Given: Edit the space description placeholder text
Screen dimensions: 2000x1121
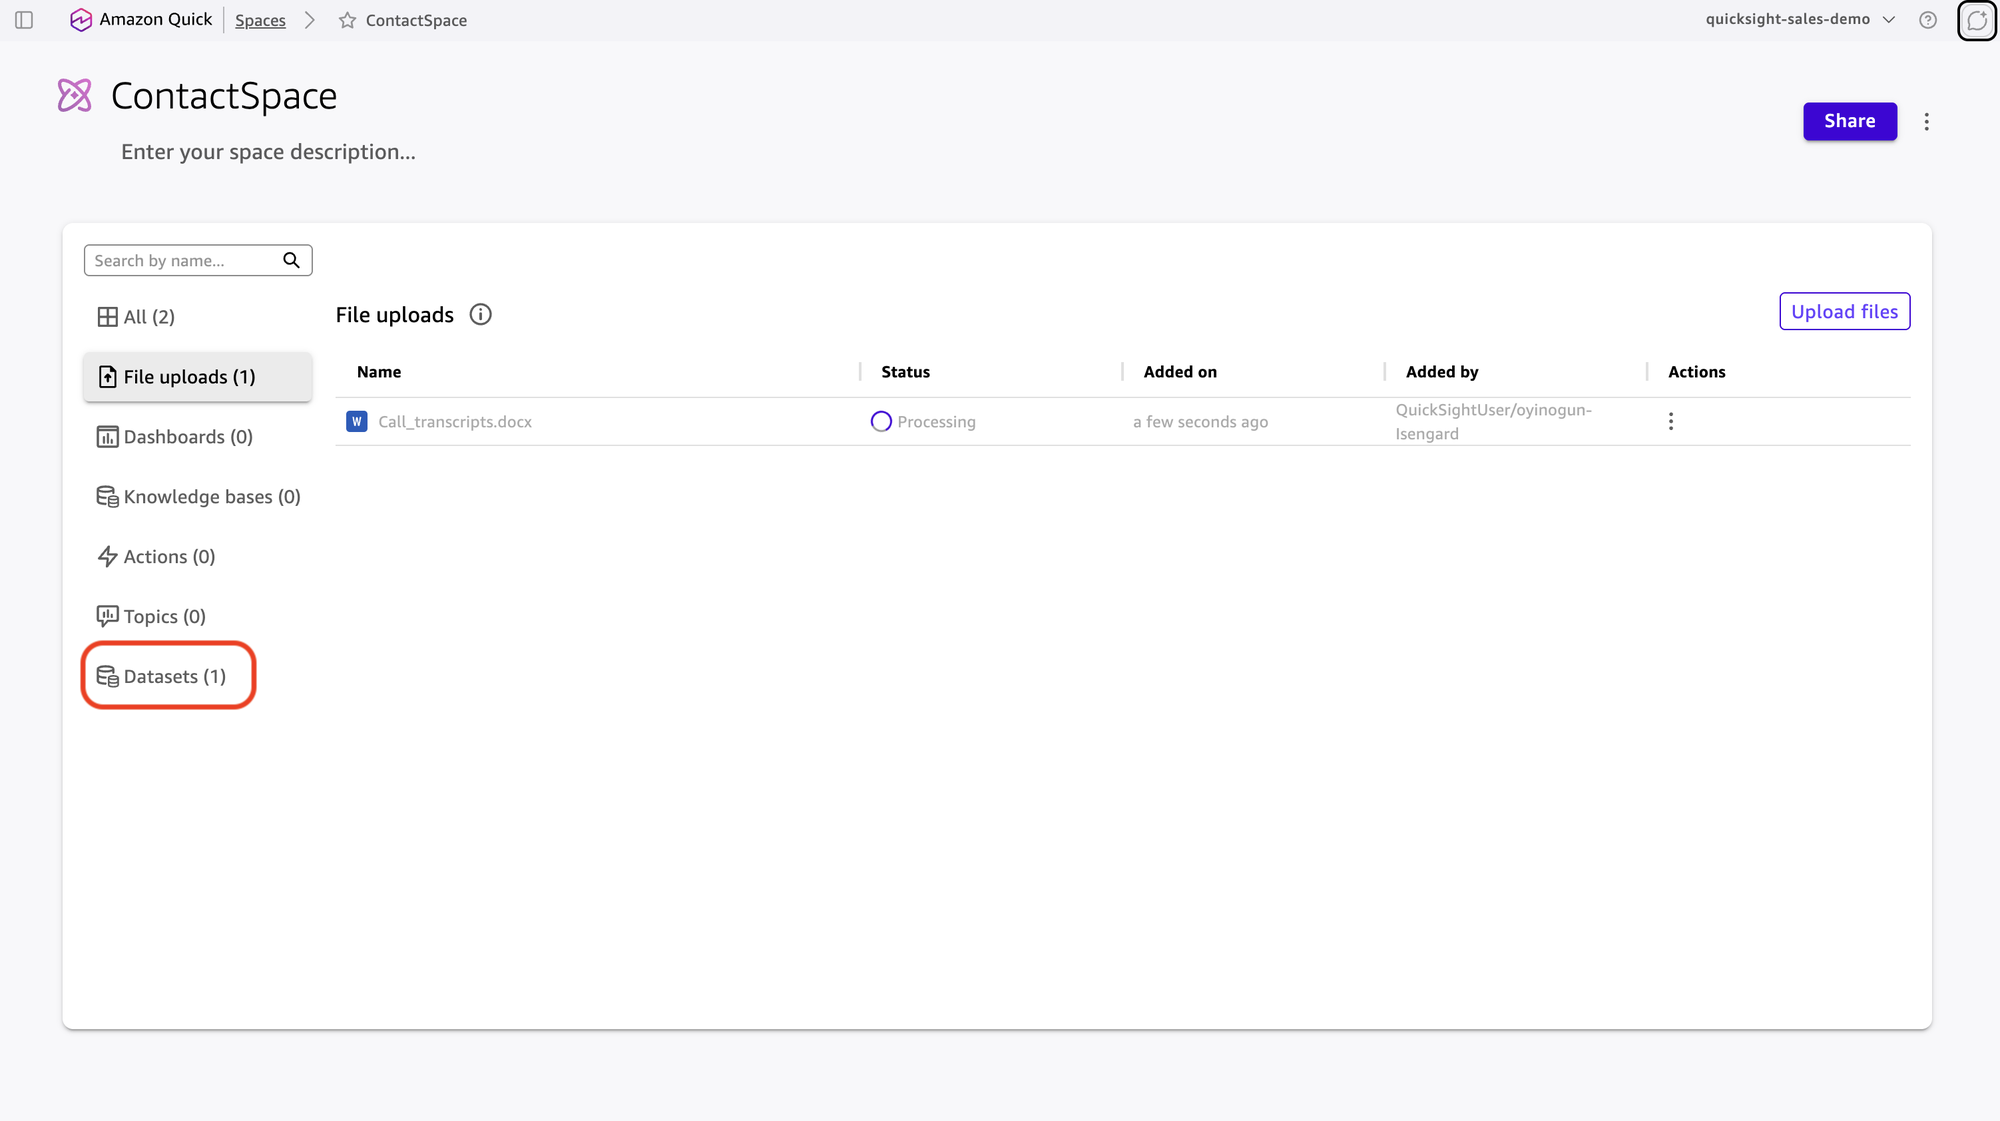Looking at the screenshot, I should 268,152.
